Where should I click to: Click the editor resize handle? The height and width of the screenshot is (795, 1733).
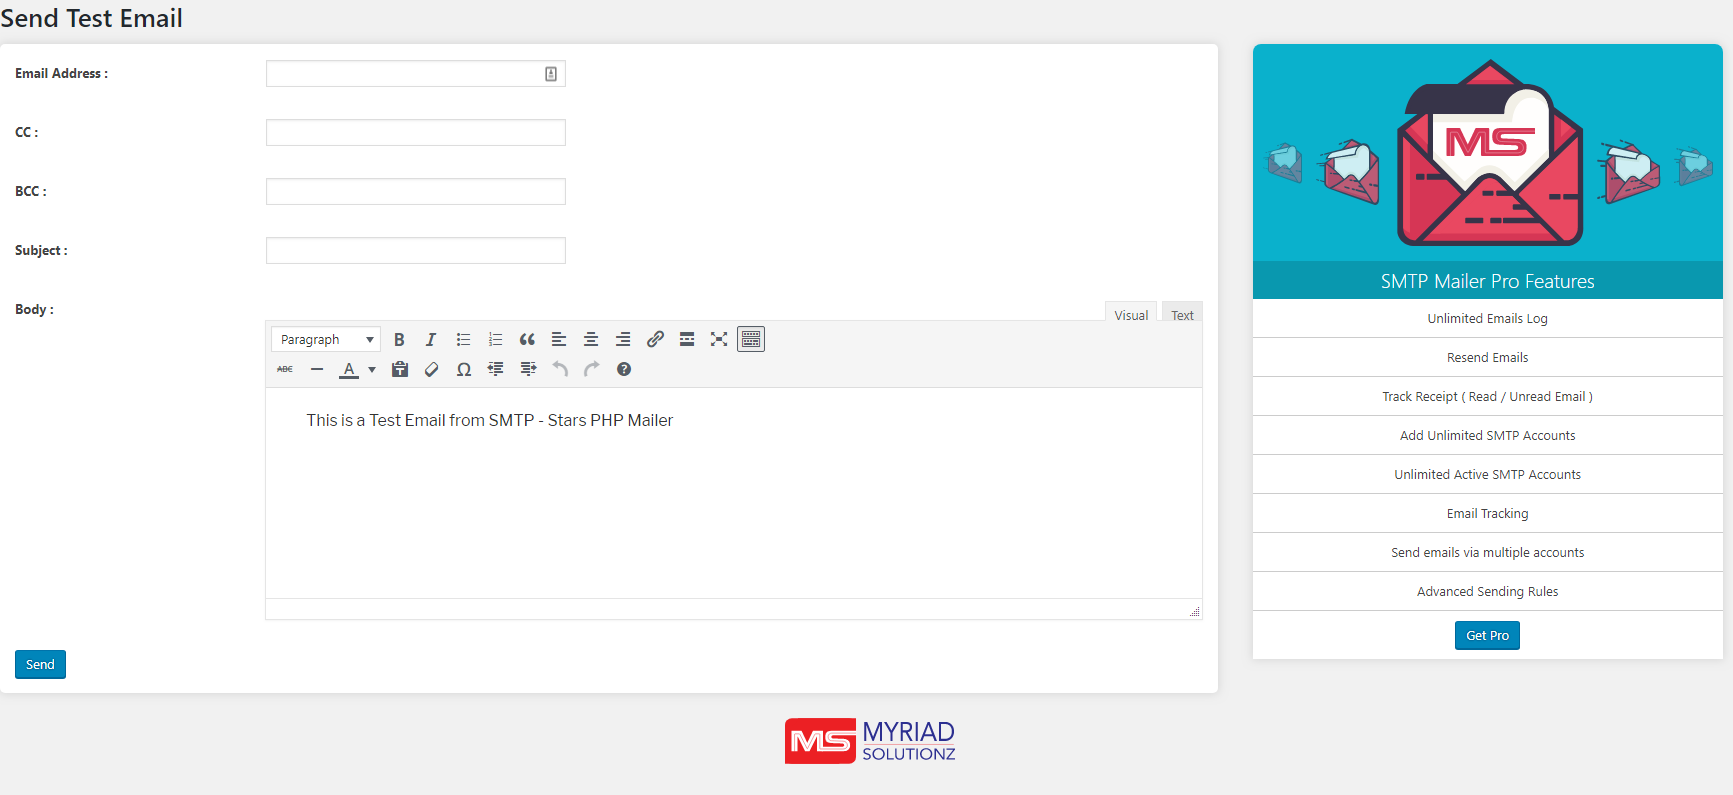[x=1195, y=611]
